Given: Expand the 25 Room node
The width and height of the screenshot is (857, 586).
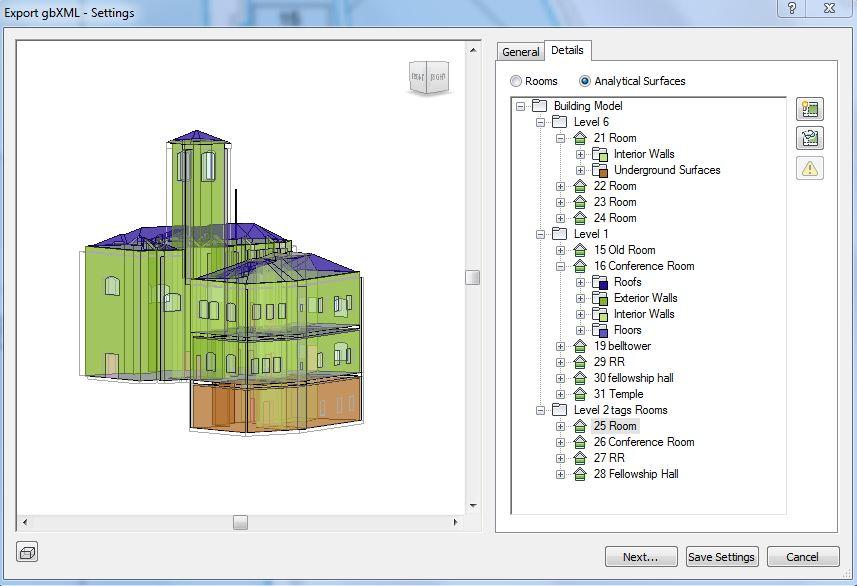Looking at the screenshot, I should 560,426.
